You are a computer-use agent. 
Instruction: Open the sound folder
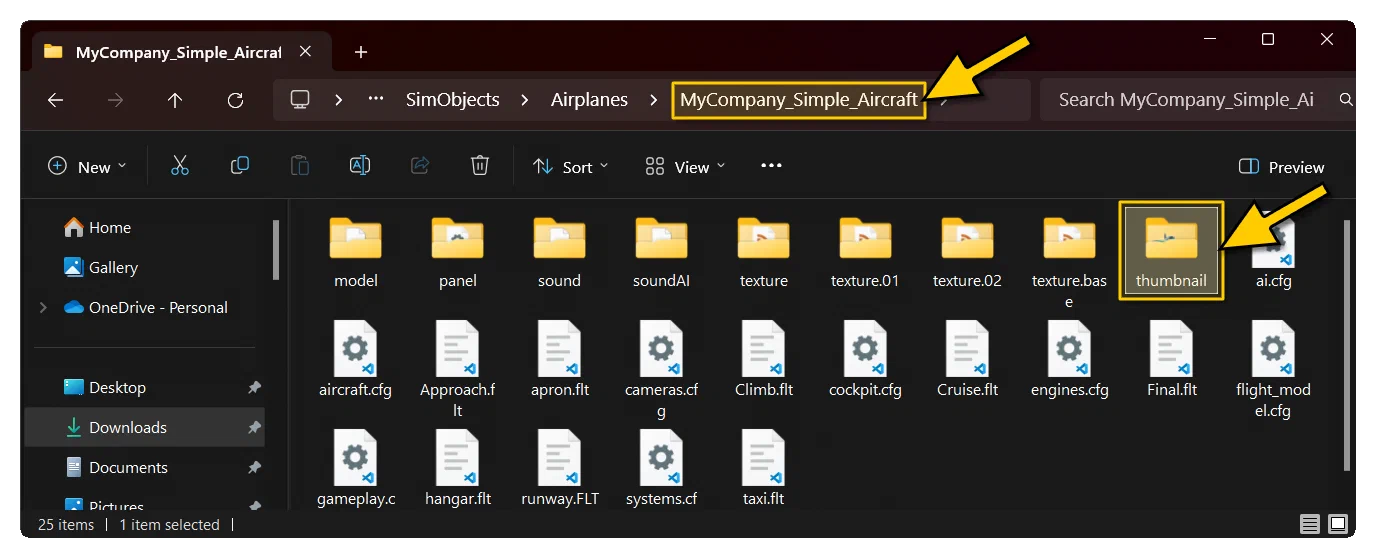click(x=559, y=253)
